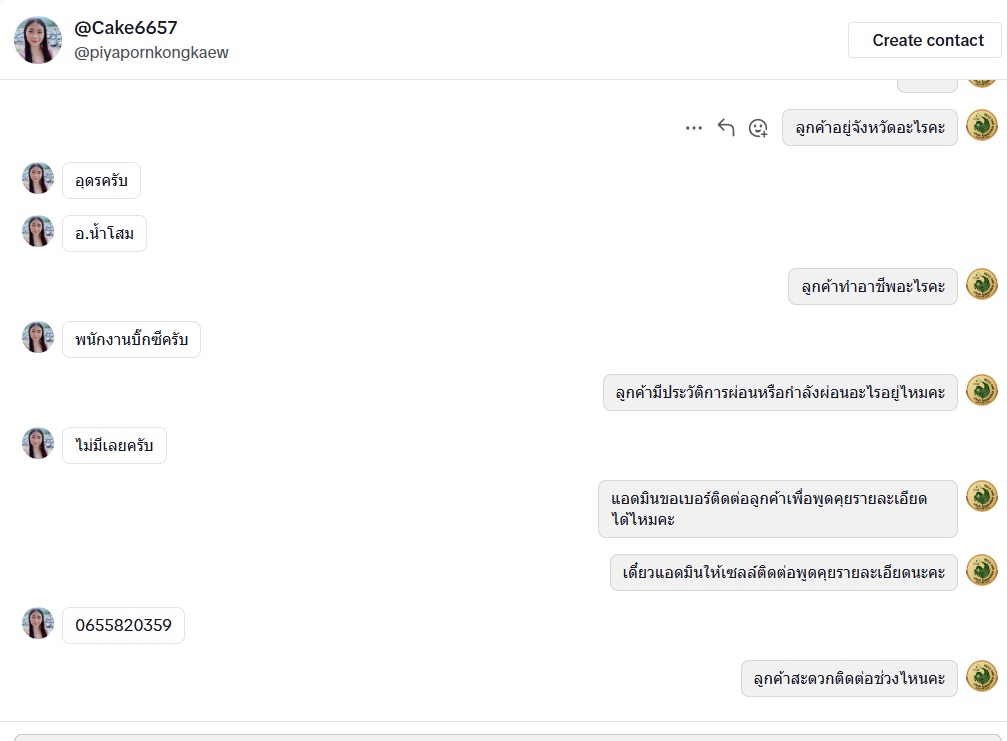Click the @Cake6657 display name
Screen dimensions: 1007x741
[x=126, y=28]
